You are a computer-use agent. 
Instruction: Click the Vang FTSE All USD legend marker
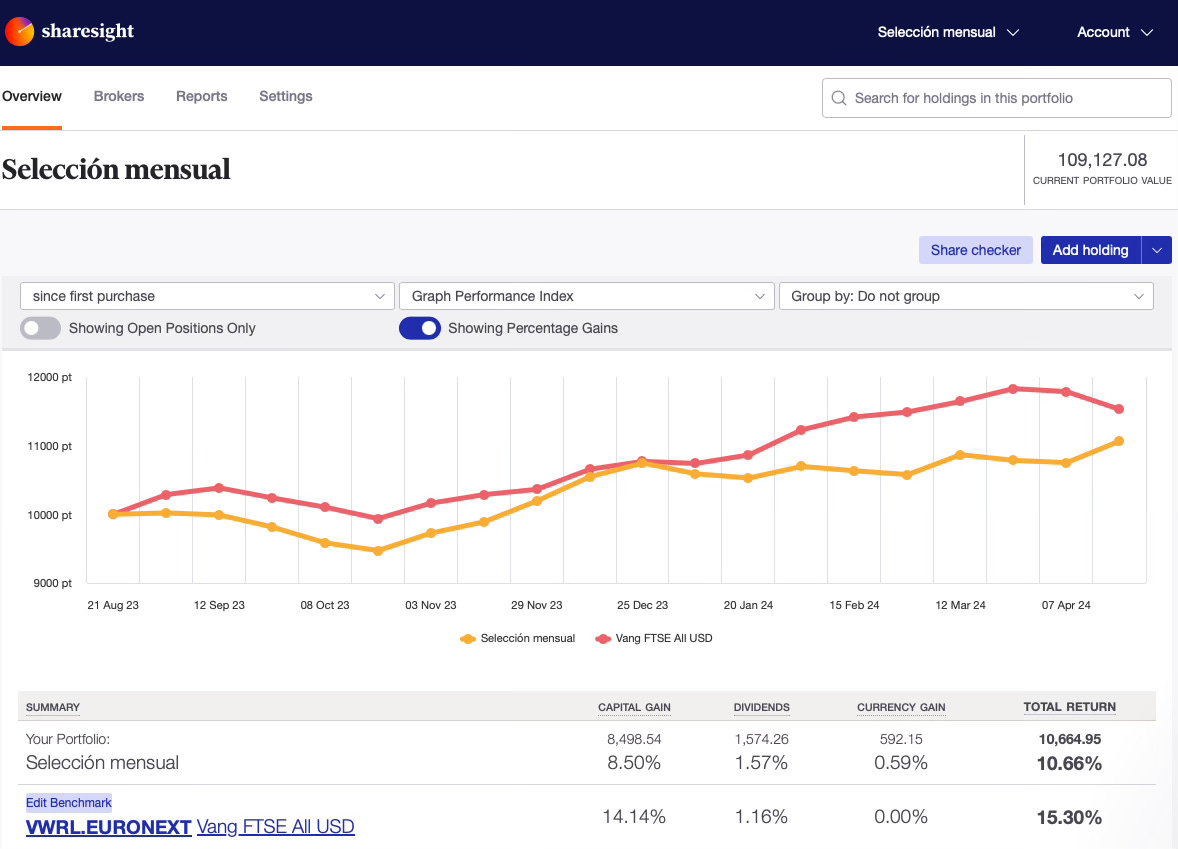pos(603,639)
